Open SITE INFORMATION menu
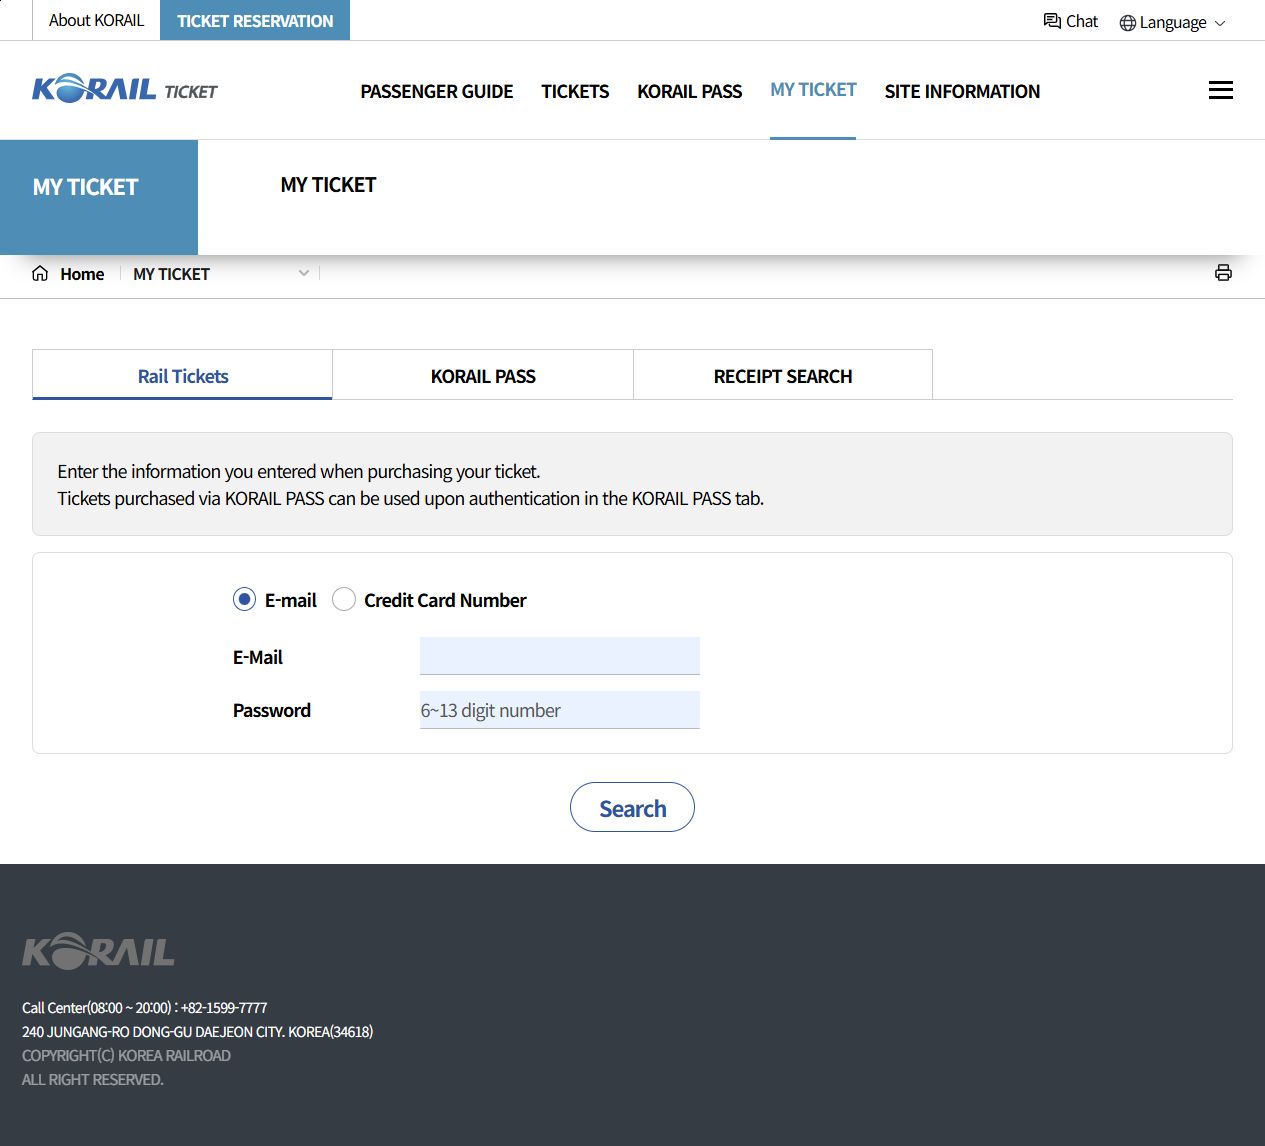This screenshot has width=1265, height=1146. 962,91
